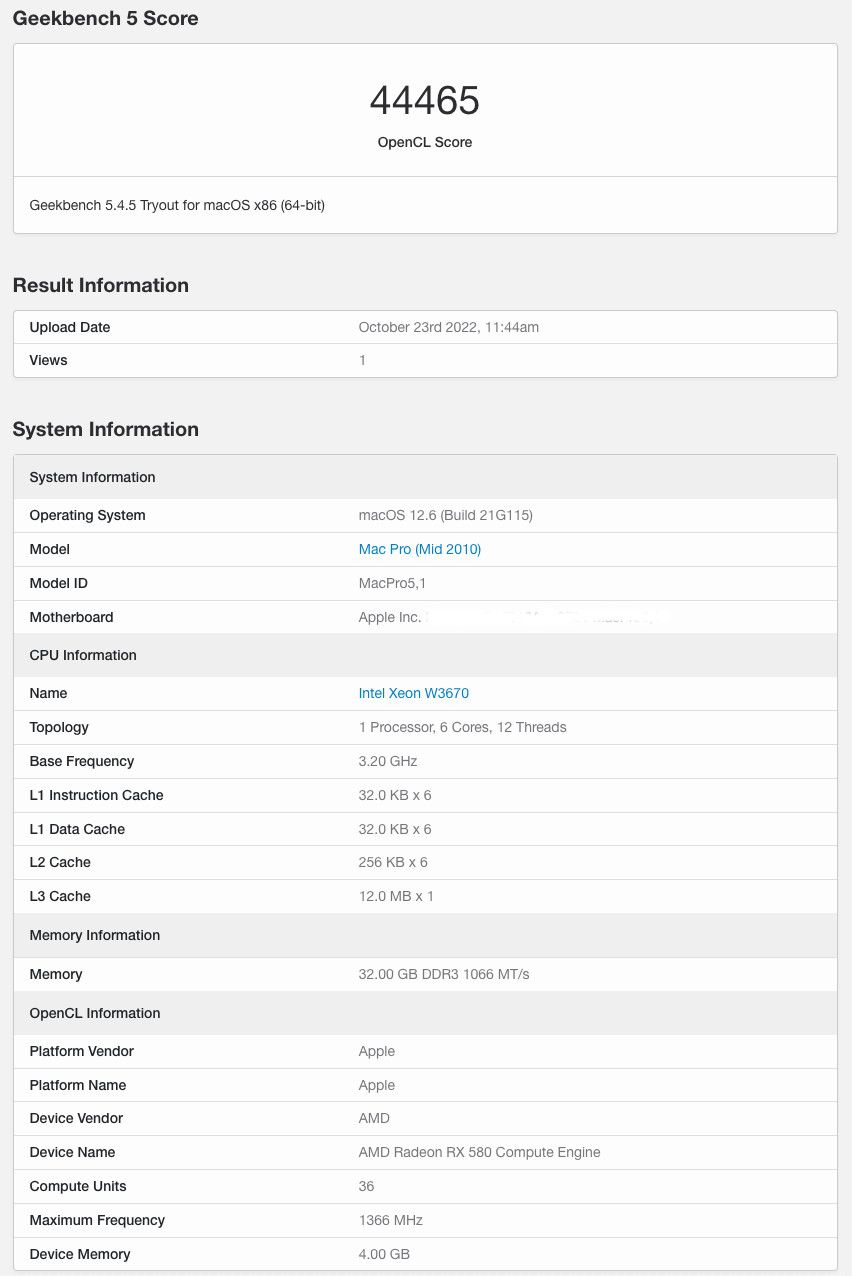The height and width of the screenshot is (1276, 852).
Task: Select the 12.0 MB x 1 value
Action: click(x=396, y=896)
